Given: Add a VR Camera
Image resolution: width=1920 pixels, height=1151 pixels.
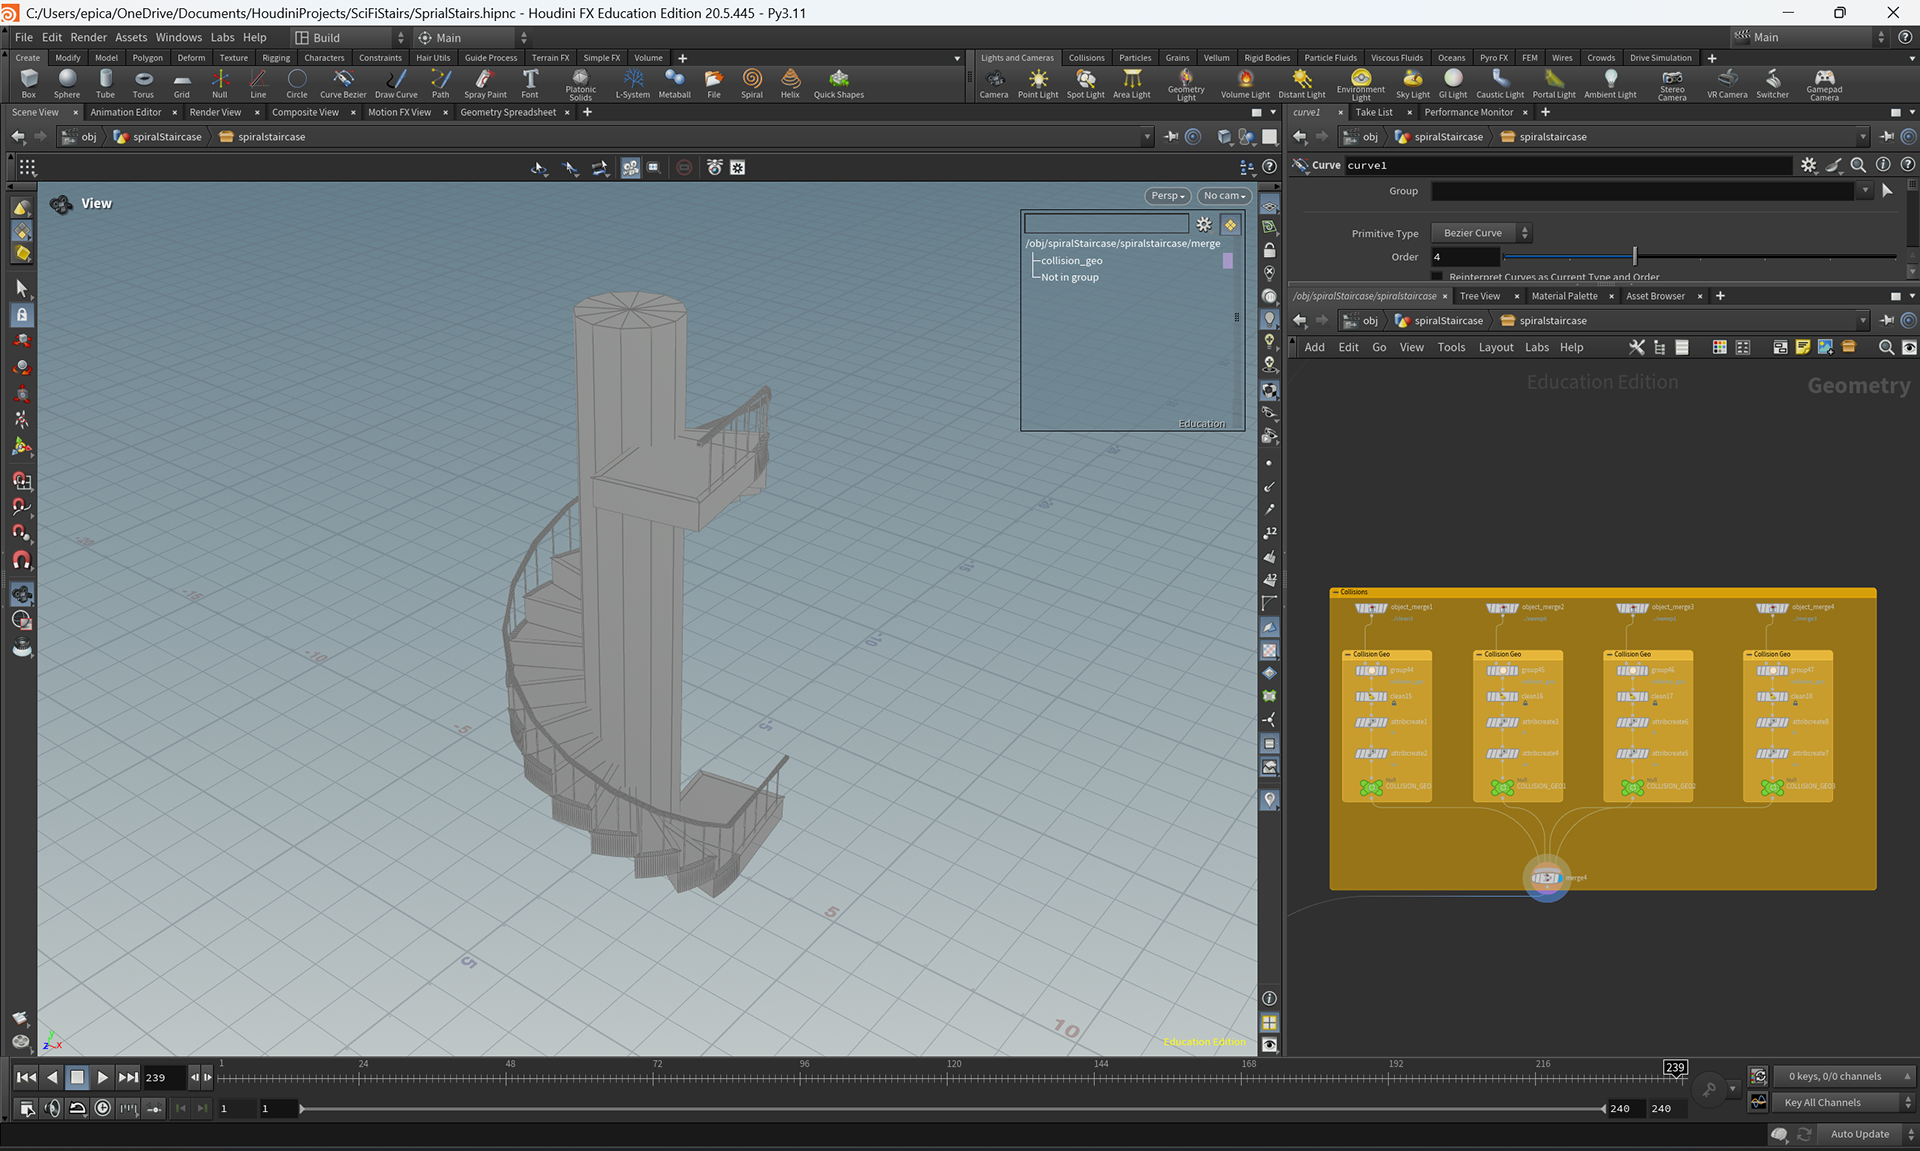Looking at the screenshot, I should [1727, 83].
